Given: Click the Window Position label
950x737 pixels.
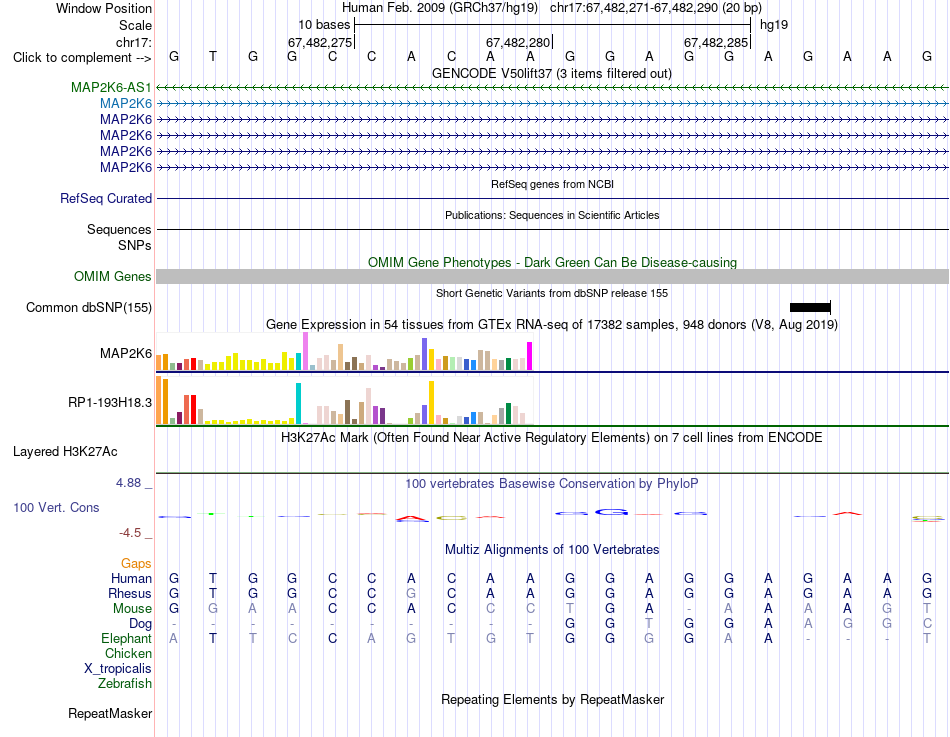Looking at the screenshot, I should pyautogui.click(x=104, y=8).
